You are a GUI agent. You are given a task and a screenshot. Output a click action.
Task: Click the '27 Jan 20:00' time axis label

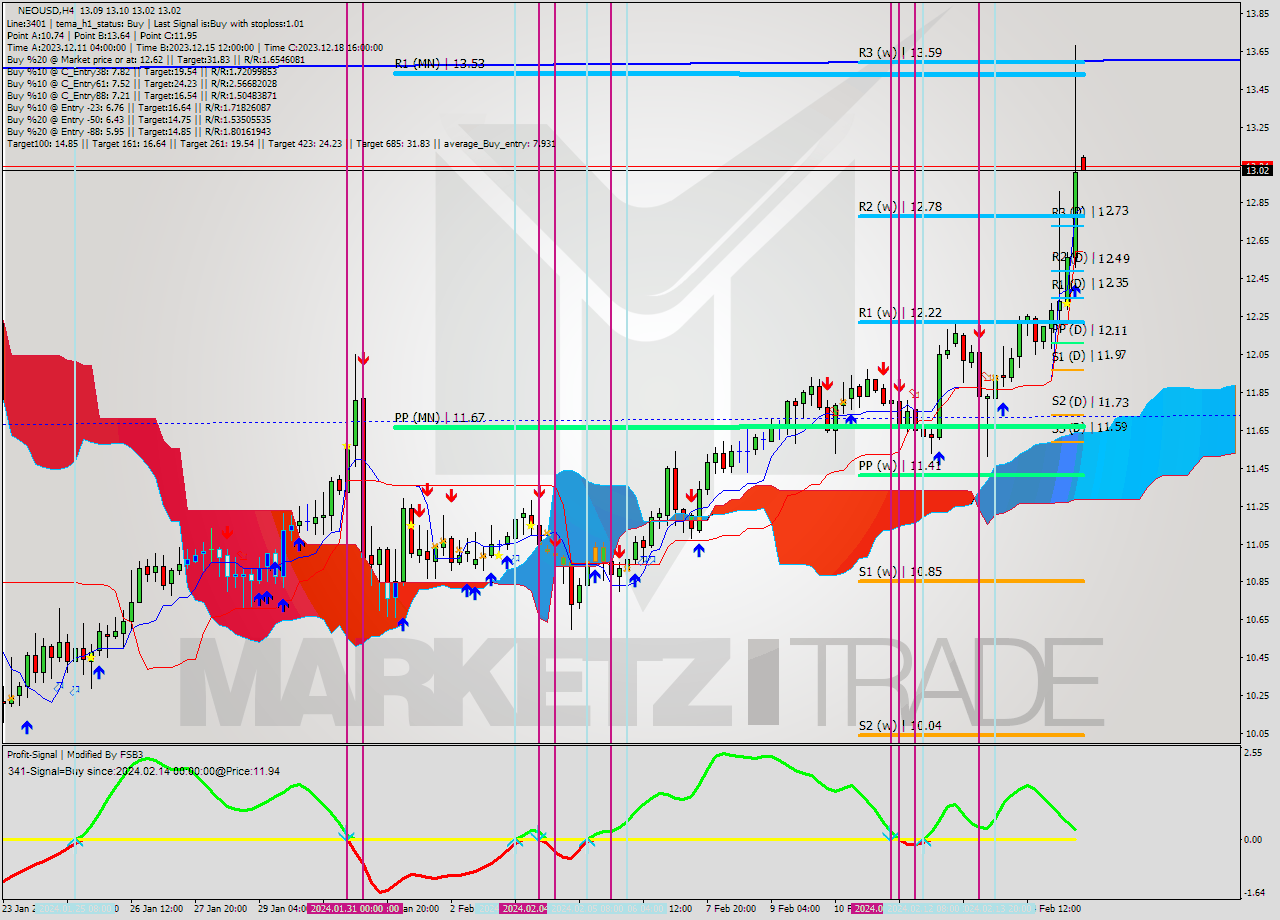[221, 909]
